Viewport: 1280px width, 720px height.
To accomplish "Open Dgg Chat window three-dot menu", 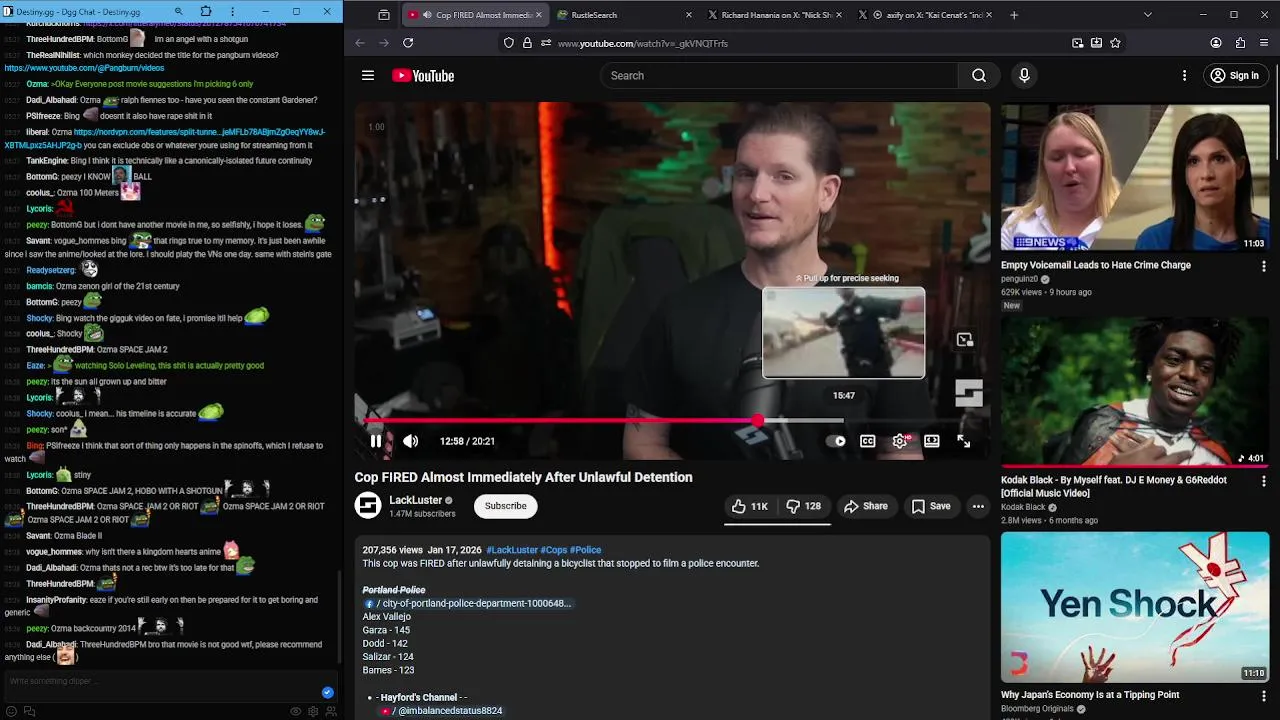I will [232, 12].
